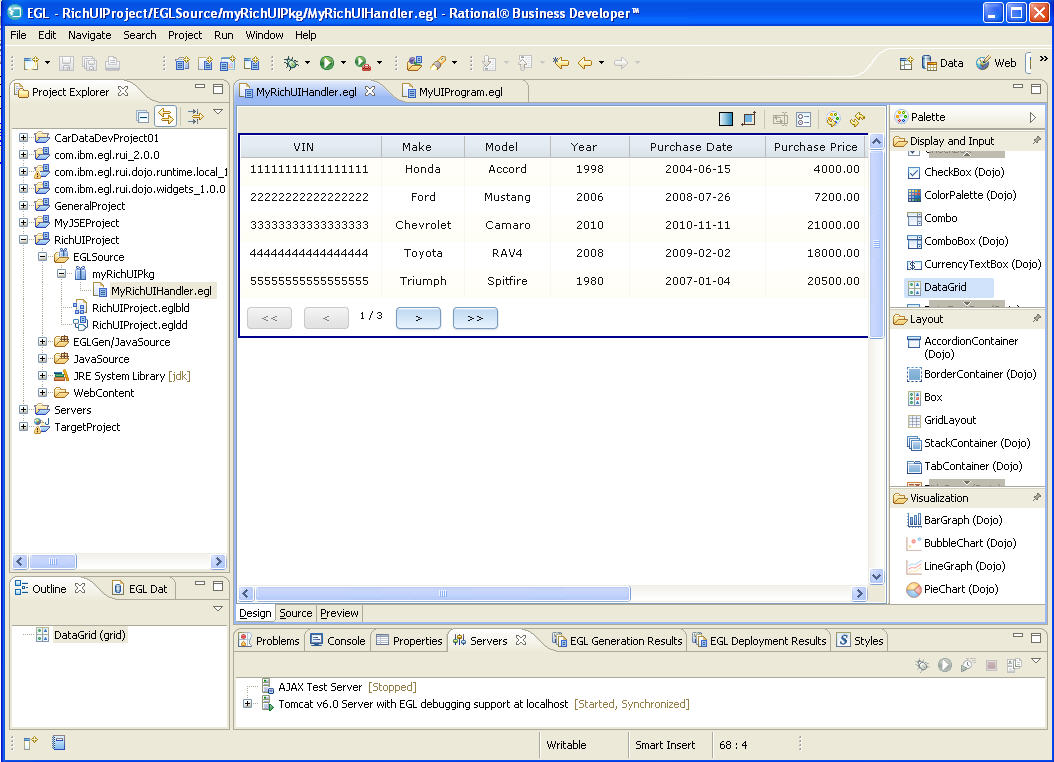
Task: Collapse the RichUIProject tree node
Action: click(x=24, y=240)
